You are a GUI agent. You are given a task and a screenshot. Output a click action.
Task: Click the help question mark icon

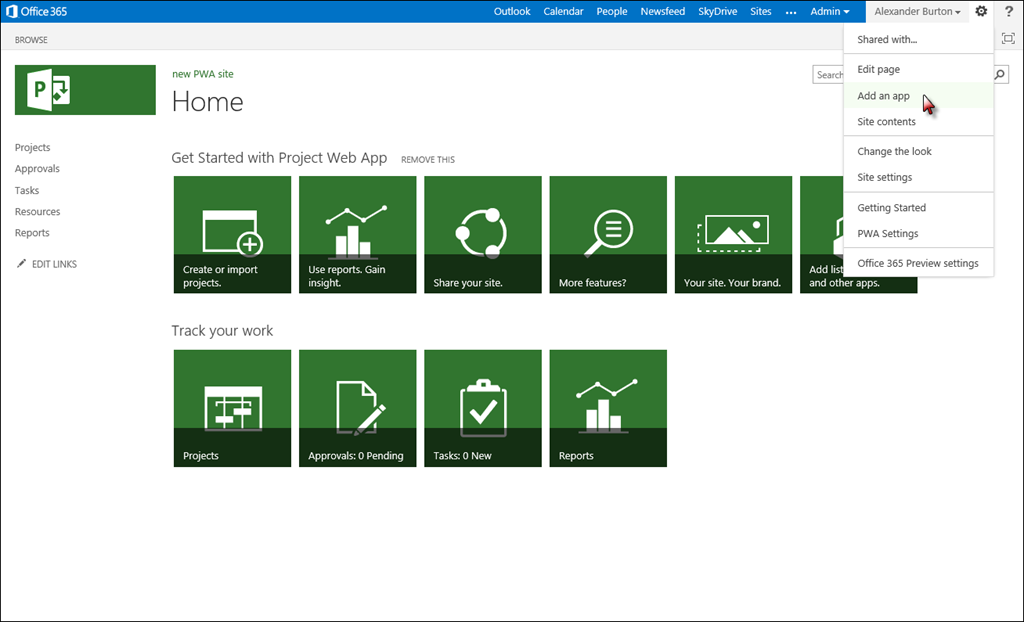(x=1009, y=11)
